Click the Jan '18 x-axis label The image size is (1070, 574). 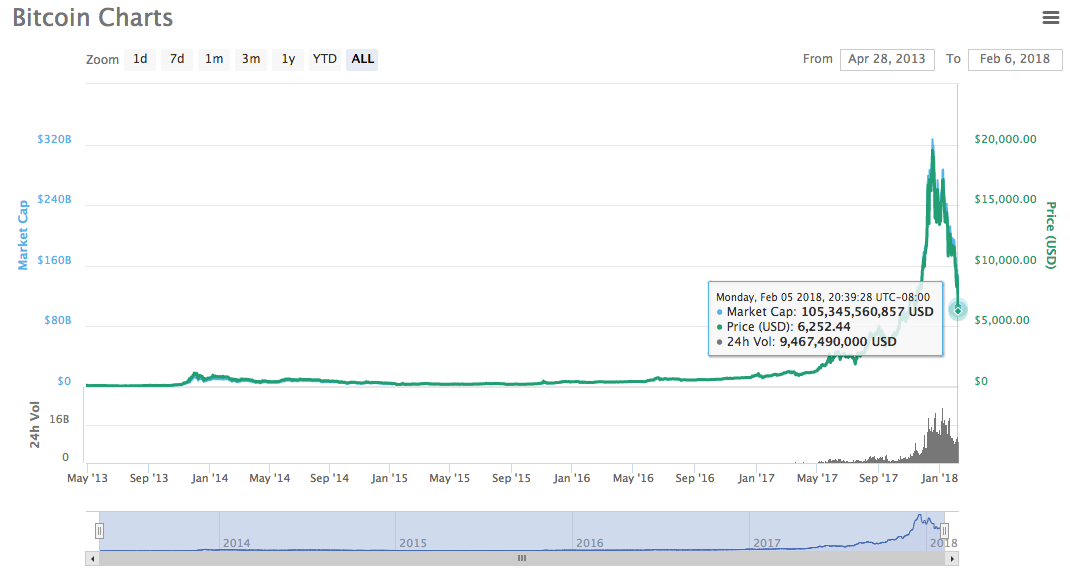(939, 478)
